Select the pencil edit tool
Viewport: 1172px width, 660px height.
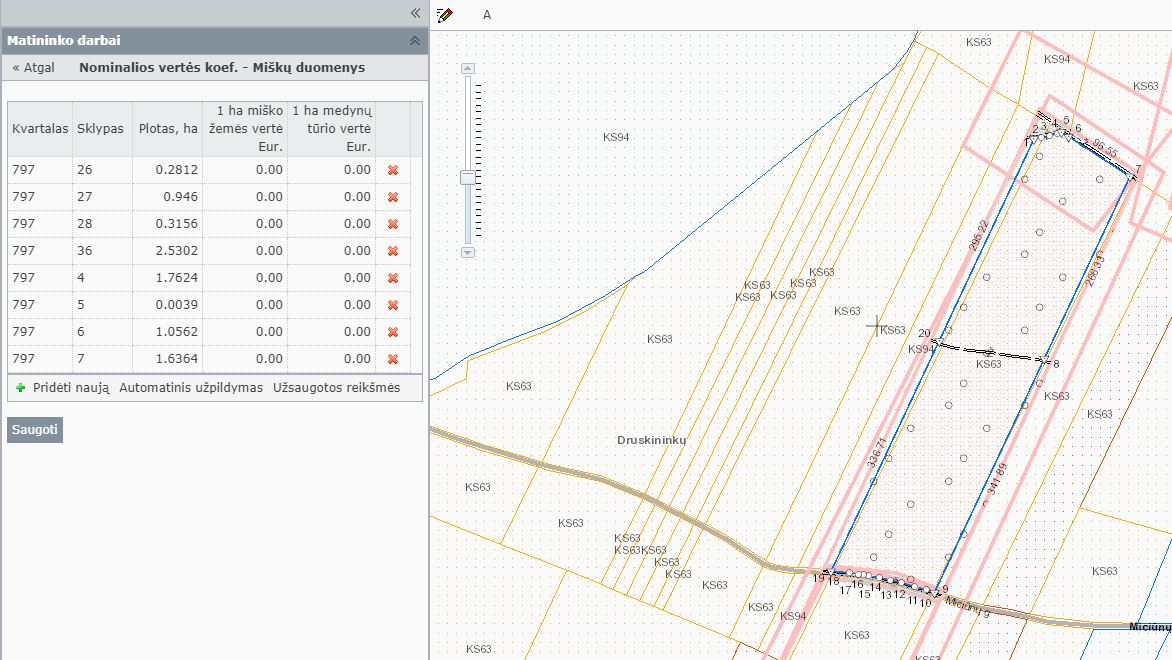tap(445, 14)
